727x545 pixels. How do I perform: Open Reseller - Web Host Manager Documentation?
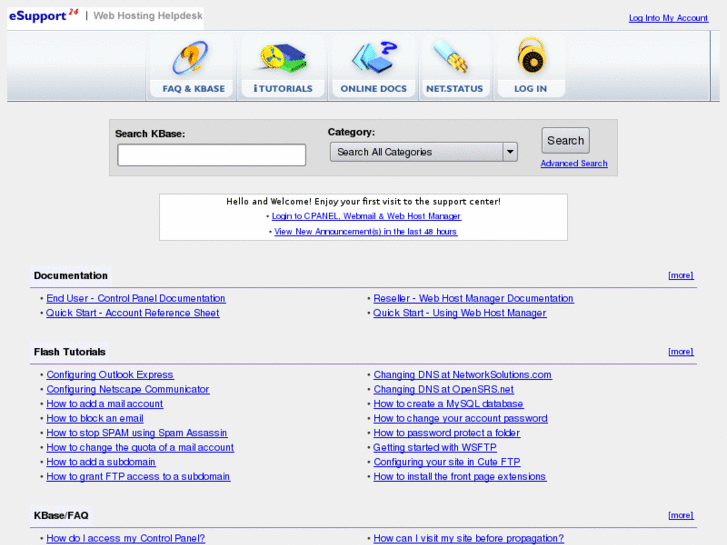(x=474, y=298)
